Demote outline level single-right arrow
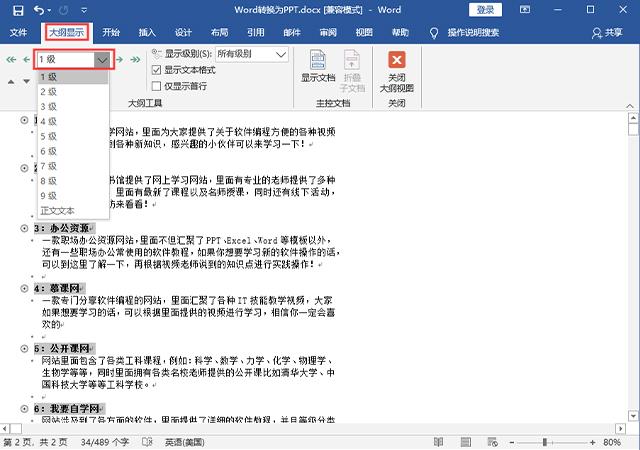 [120, 60]
